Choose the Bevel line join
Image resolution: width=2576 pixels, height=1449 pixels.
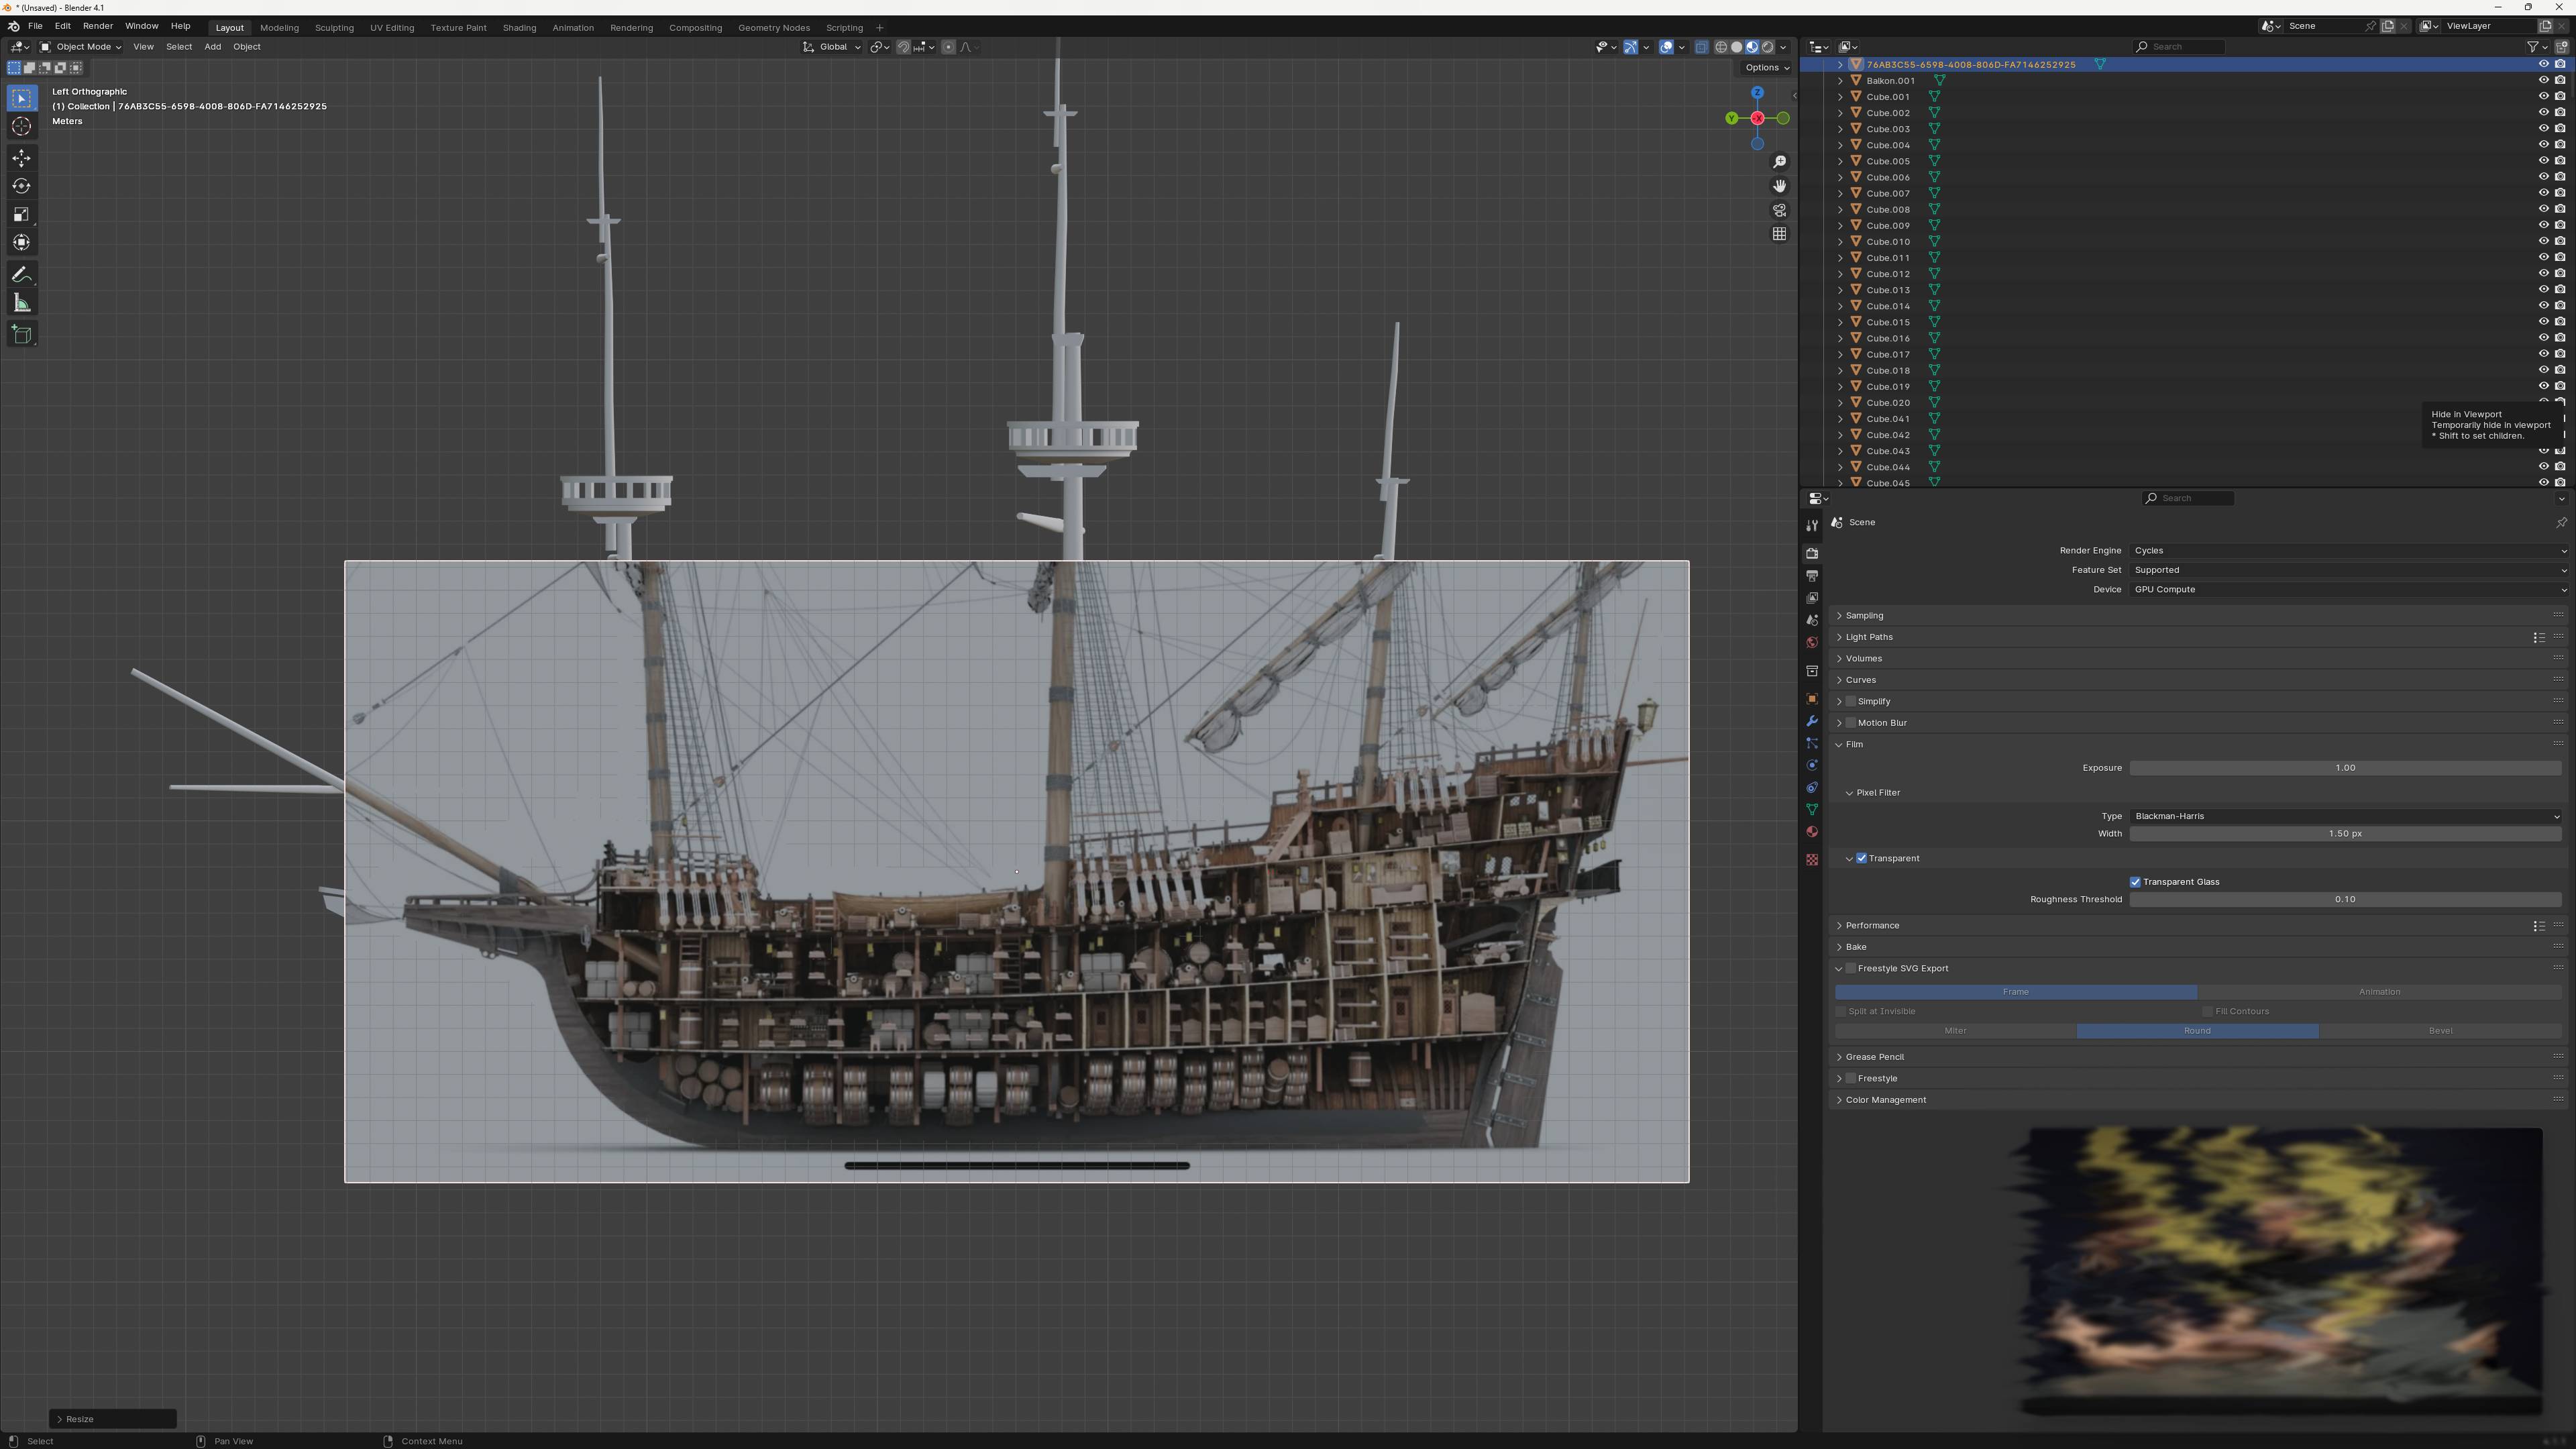pos(2440,1031)
